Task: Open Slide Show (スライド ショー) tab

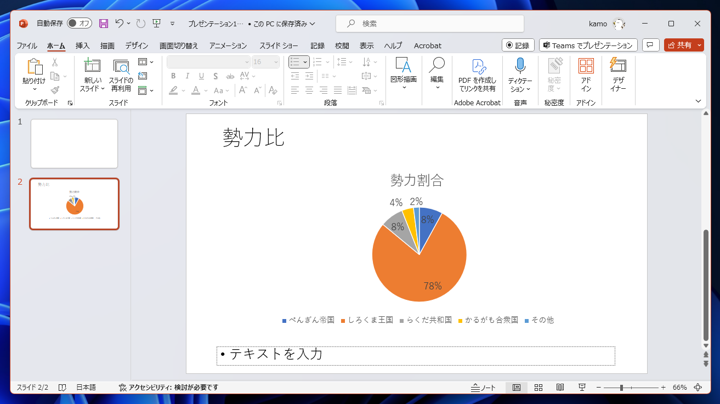Action: (x=279, y=45)
